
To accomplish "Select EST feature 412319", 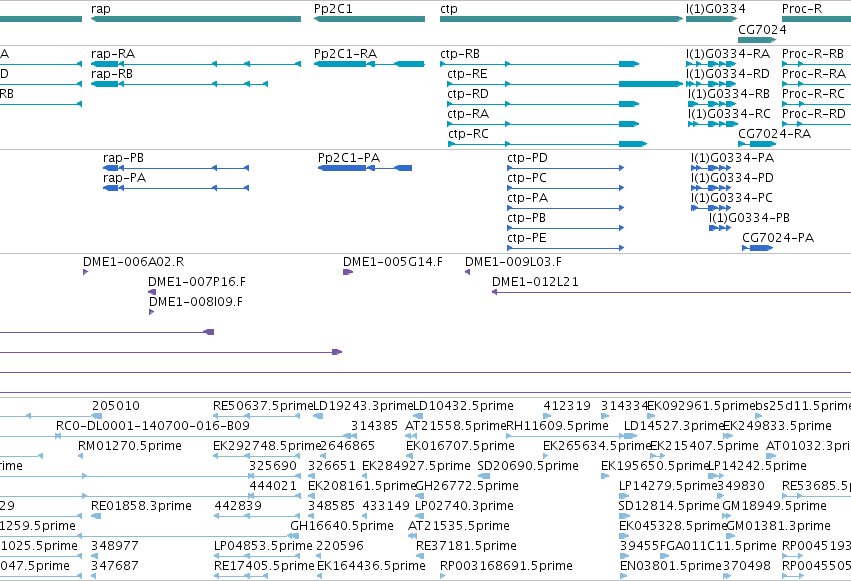I will (567, 406).
